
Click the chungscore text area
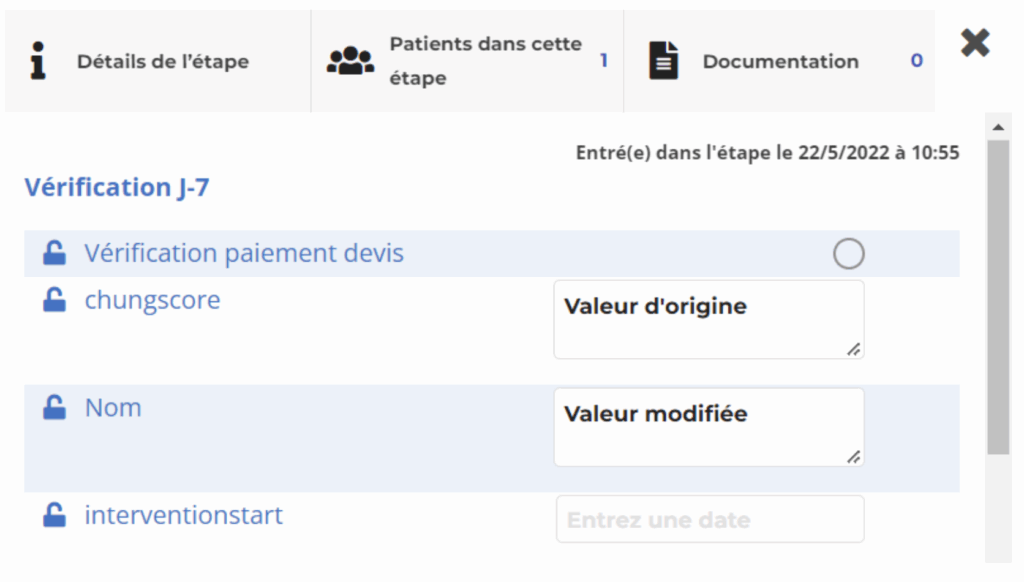pyautogui.click(x=708, y=319)
